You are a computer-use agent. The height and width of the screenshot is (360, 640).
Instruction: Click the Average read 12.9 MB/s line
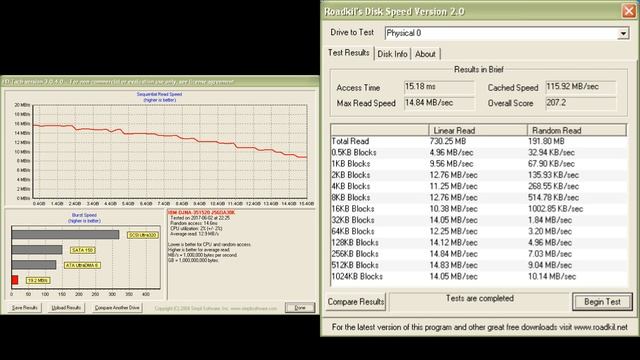(195, 234)
